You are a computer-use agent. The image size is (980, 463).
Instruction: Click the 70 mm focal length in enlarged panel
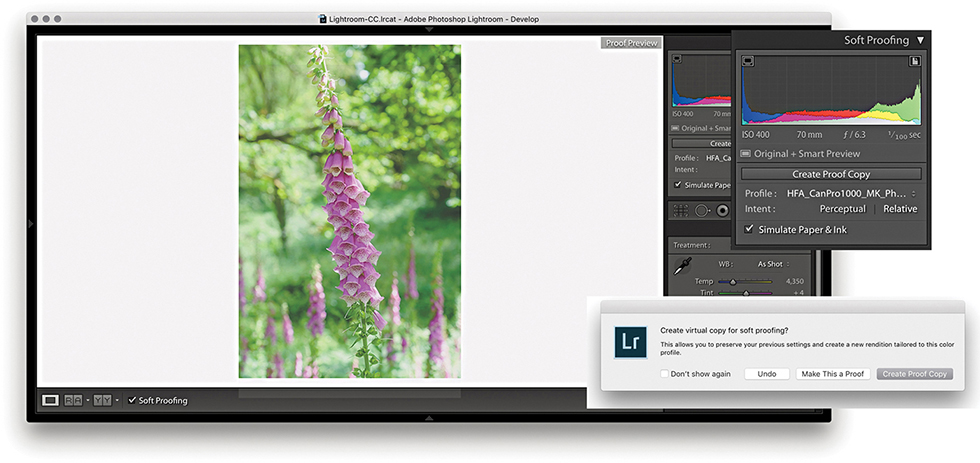pos(808,134)
